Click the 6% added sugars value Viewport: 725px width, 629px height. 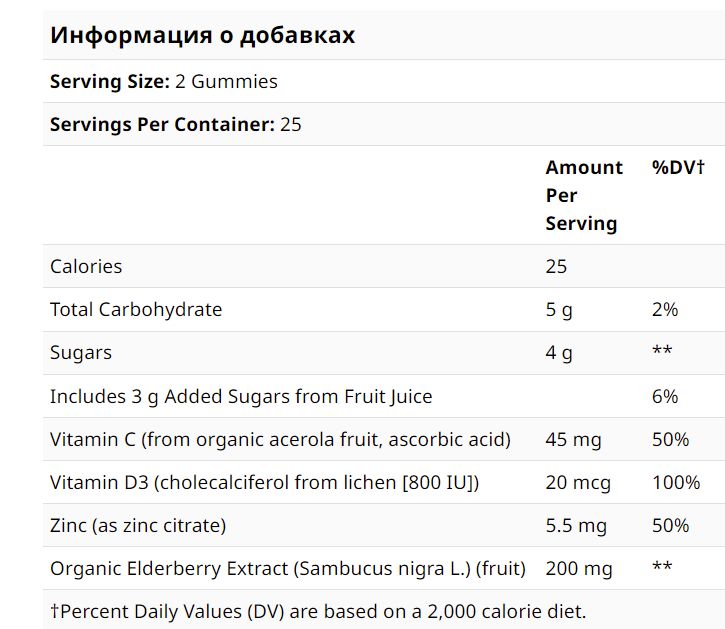pos(665,397)
